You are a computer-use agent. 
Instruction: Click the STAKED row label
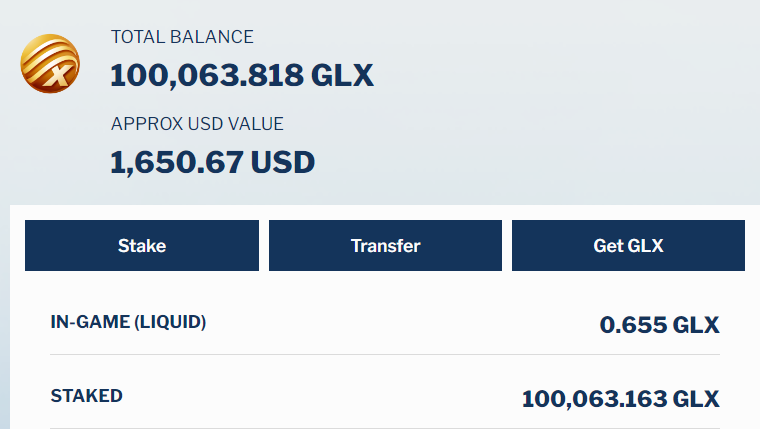86,396
